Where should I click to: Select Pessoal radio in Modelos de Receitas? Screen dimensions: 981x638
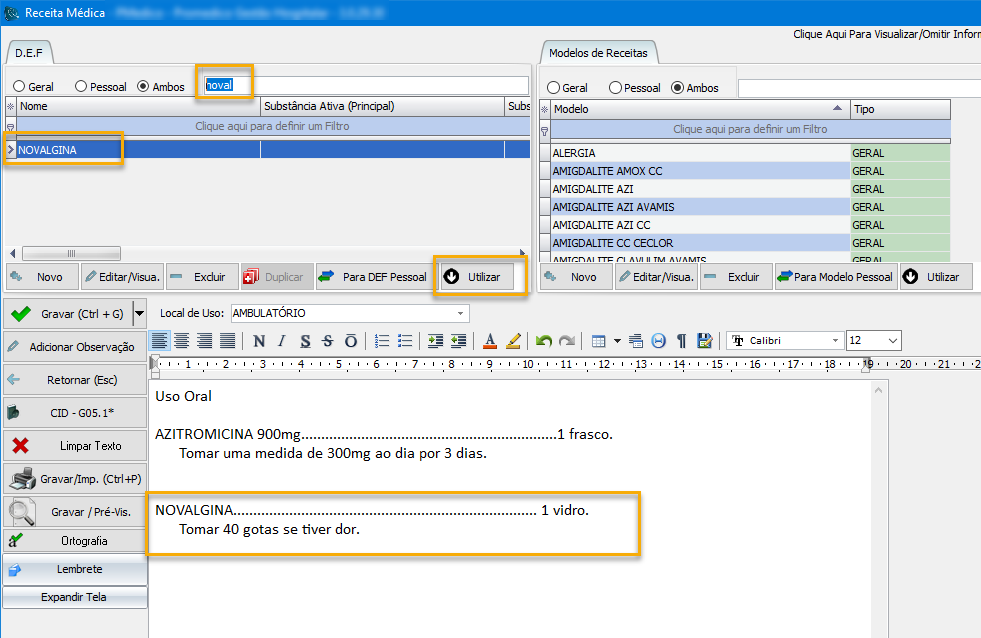(615, 88)
